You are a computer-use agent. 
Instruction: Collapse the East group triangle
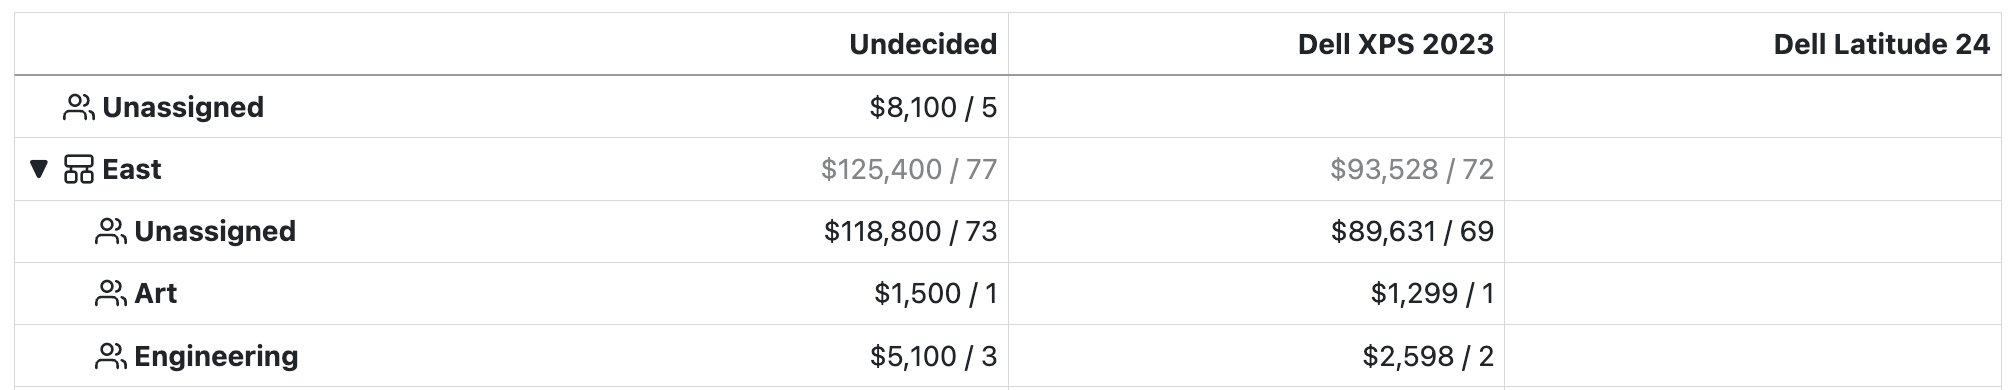click(x=39, y=169)
